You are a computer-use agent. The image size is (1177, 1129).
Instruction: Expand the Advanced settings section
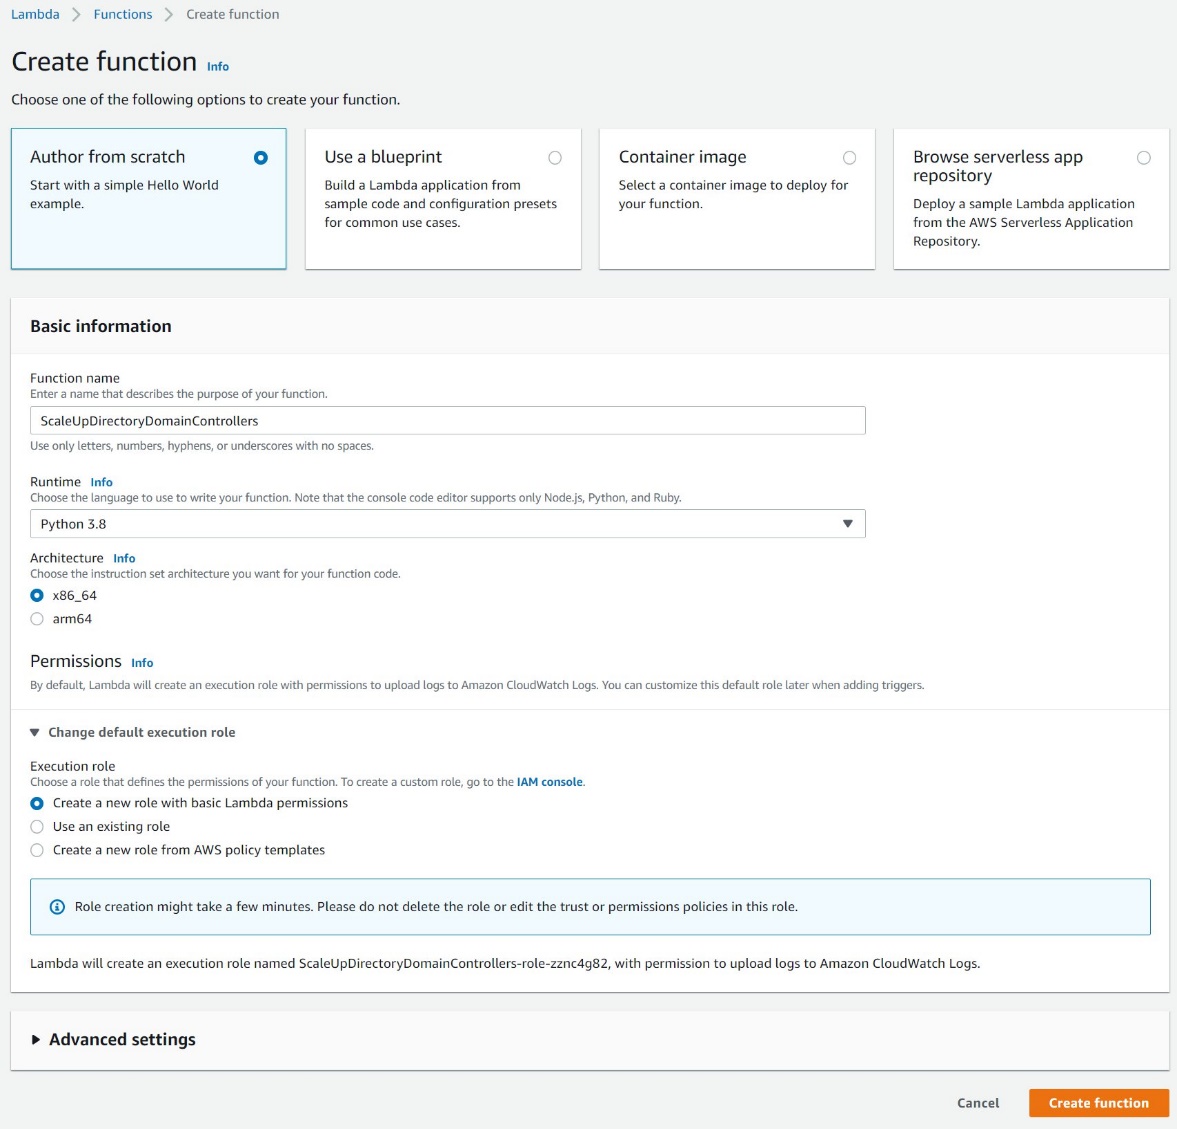coord(113,1040)
